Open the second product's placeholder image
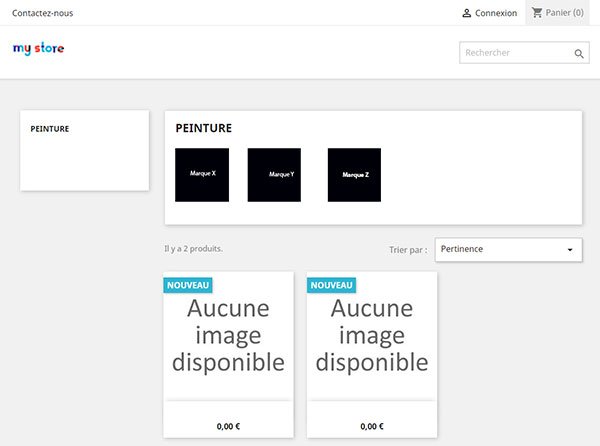Image resolution: width=600 pixels, height=446 pixels. (x=372, y=335)
